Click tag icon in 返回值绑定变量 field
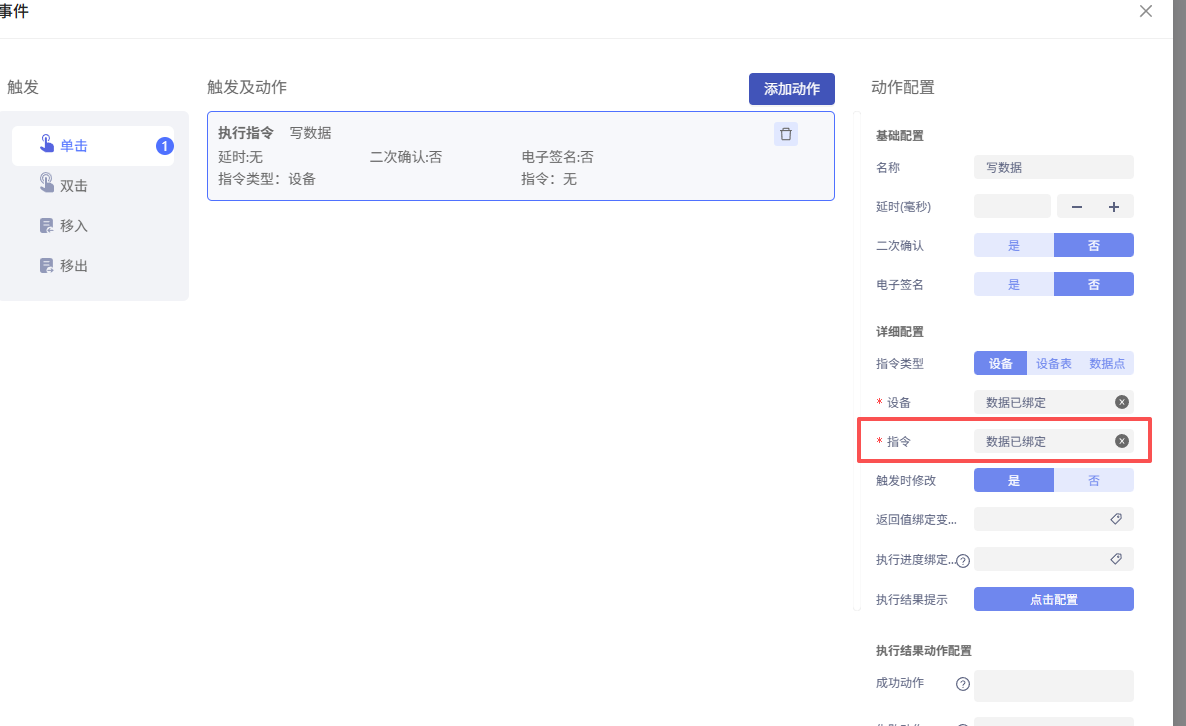Viewport: 1186px width, 726px height. [1116, 519]
